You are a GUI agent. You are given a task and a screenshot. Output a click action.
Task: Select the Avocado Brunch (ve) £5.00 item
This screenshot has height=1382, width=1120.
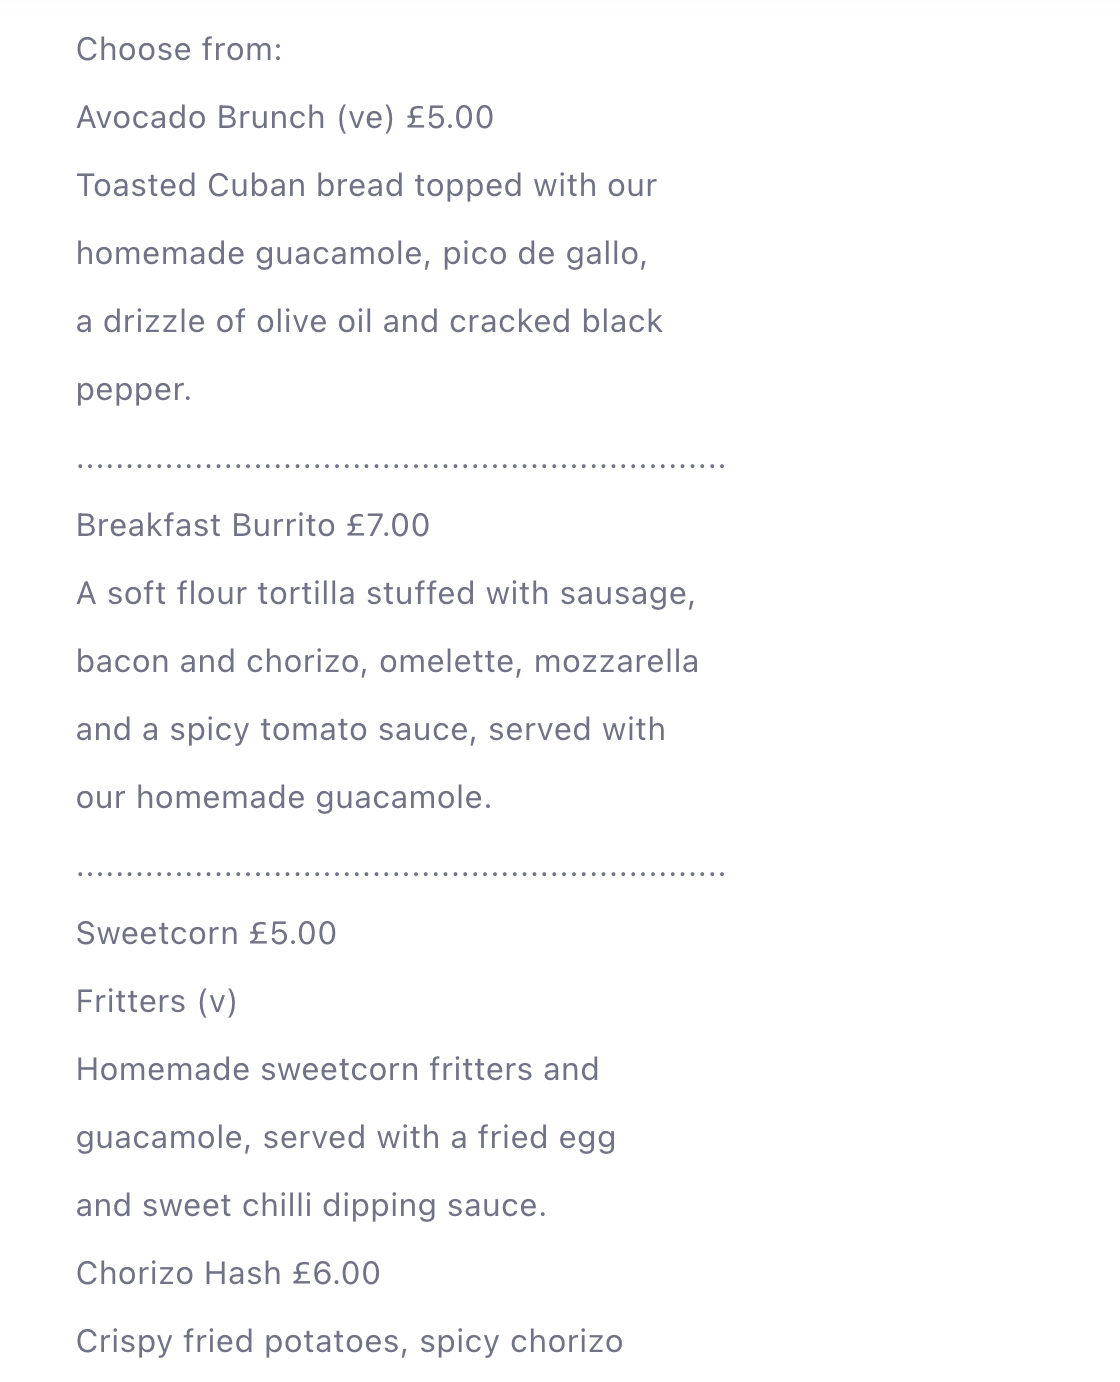284,118
